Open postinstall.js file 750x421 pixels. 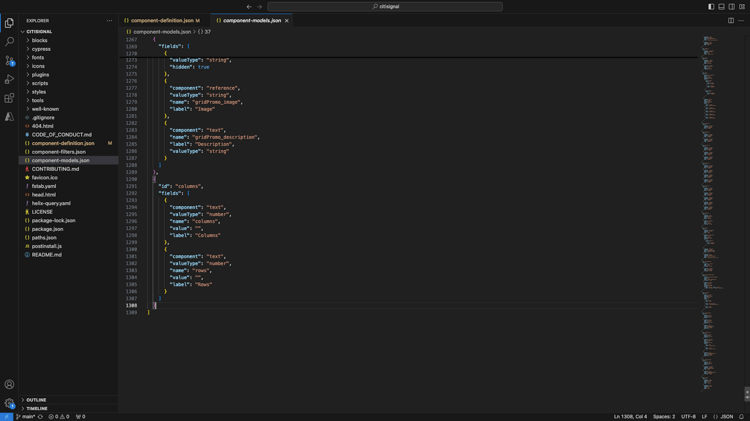point(47,247)
